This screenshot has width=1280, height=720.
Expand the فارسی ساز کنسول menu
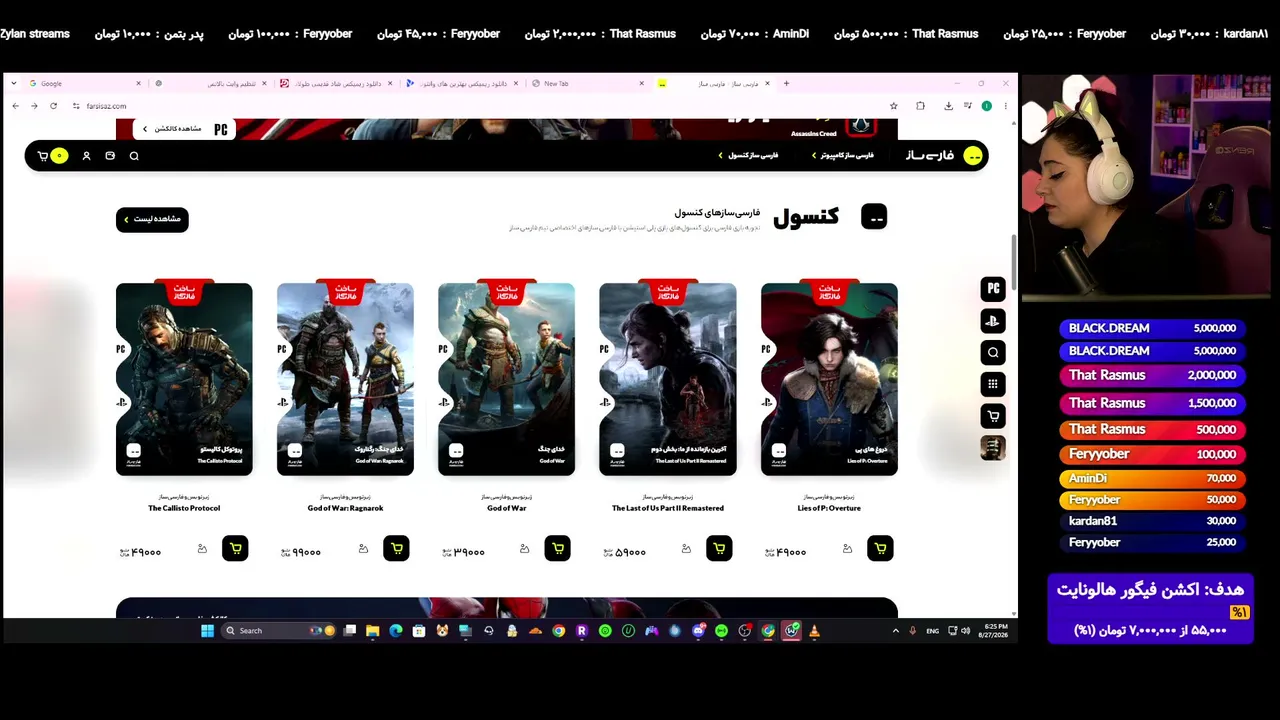pyautogui.click(x=748, y=155)
